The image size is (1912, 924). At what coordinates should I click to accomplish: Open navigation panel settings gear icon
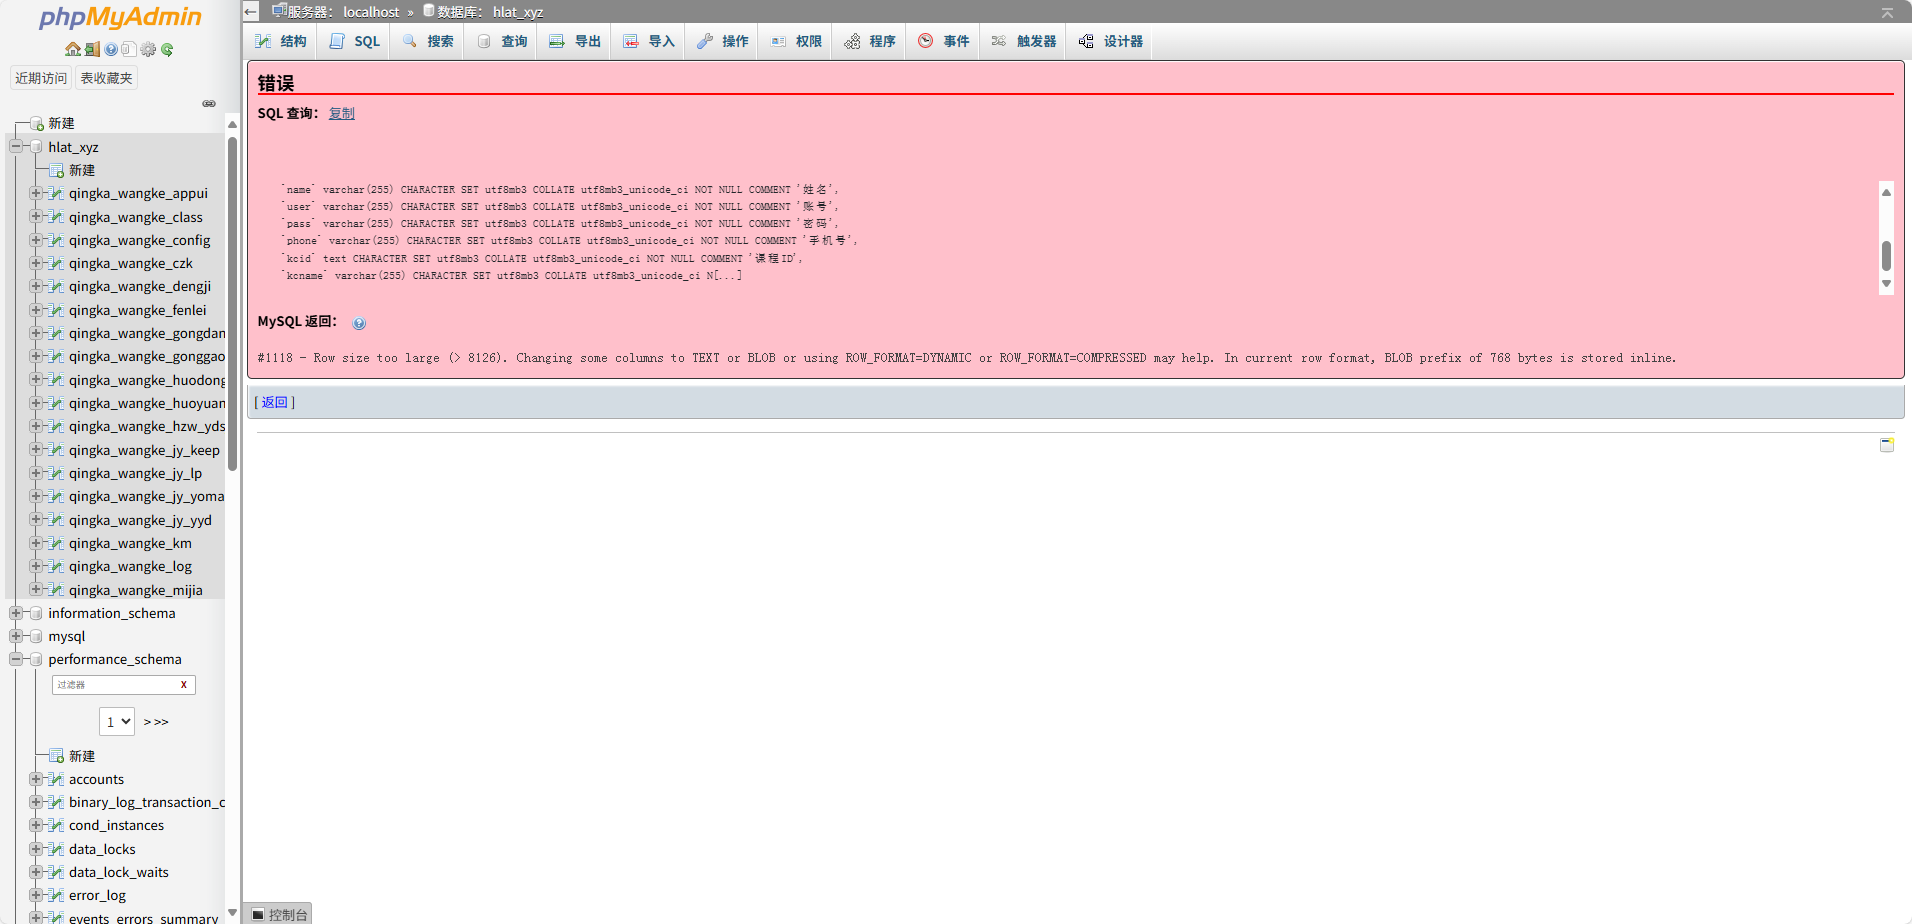click(148, 49)
